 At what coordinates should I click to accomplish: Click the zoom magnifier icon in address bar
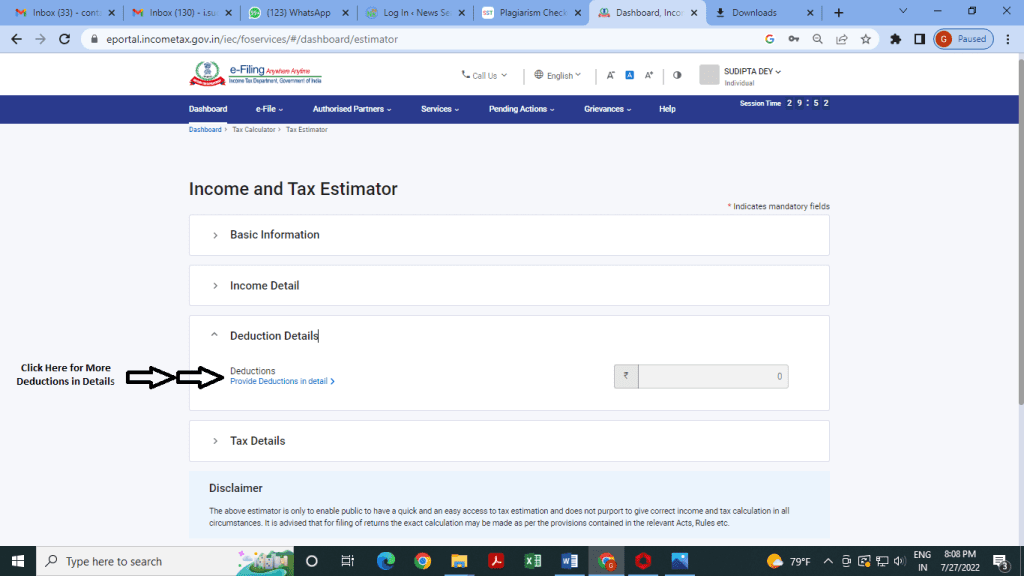pos(818,39)
